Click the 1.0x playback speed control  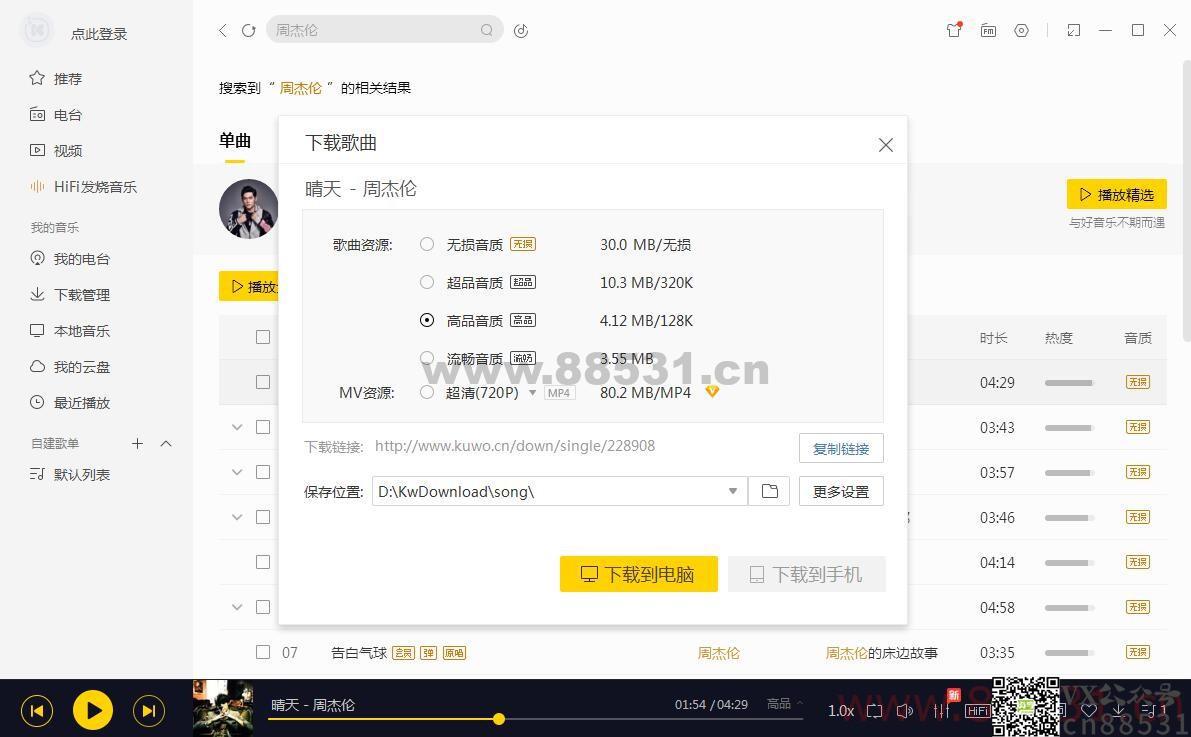coord(841,711)
